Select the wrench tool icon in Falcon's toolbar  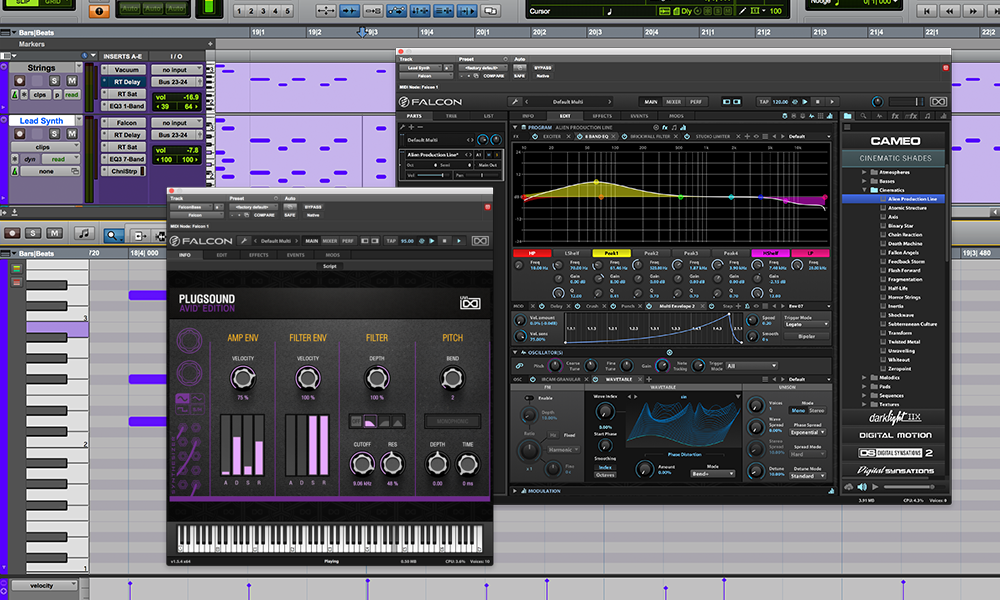[517, 102]
